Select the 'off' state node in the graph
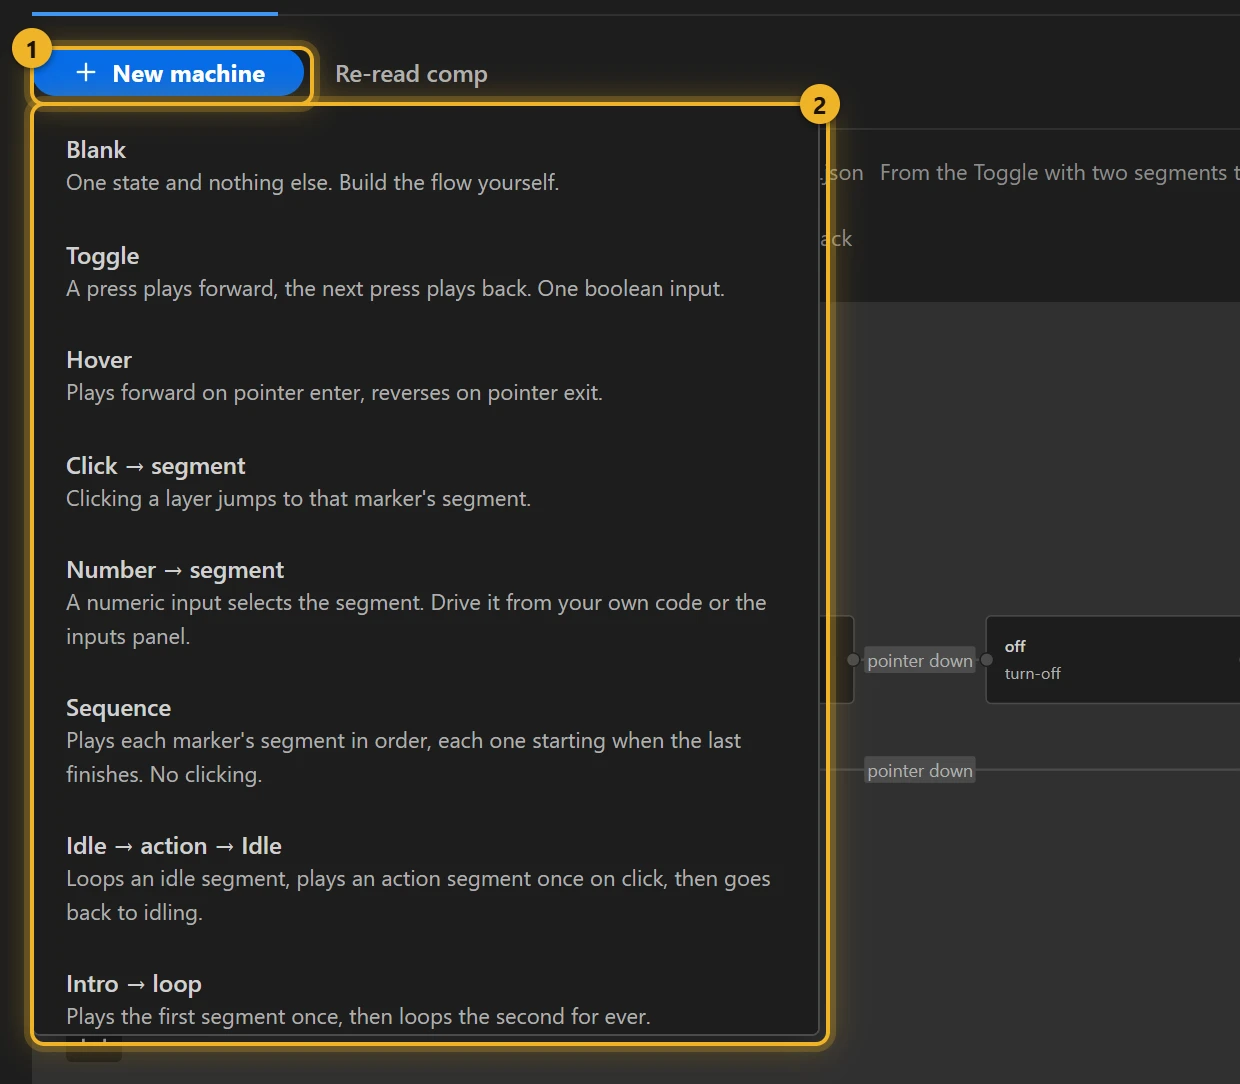 1113,660
